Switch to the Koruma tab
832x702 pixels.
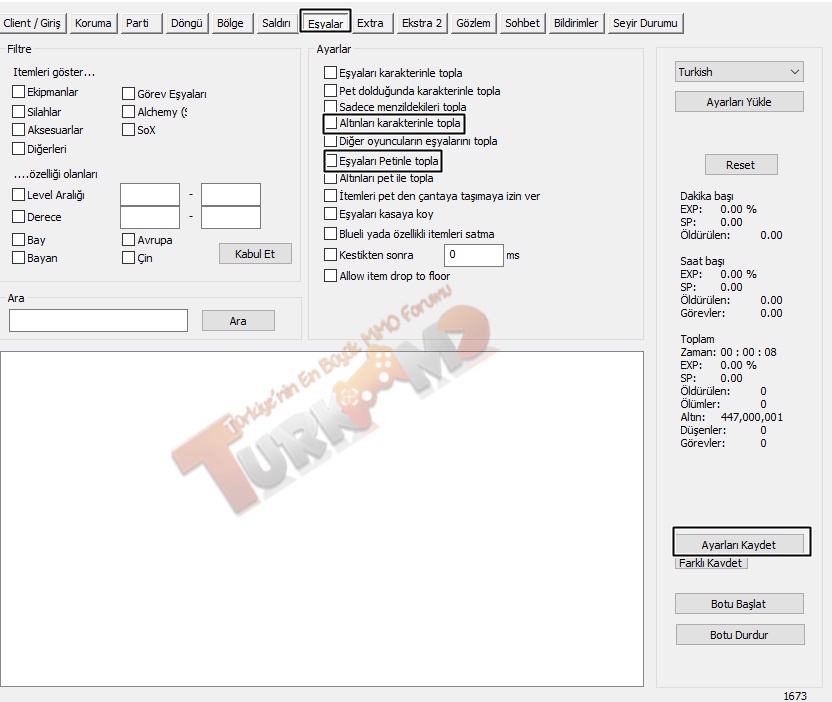coord(93,23)
